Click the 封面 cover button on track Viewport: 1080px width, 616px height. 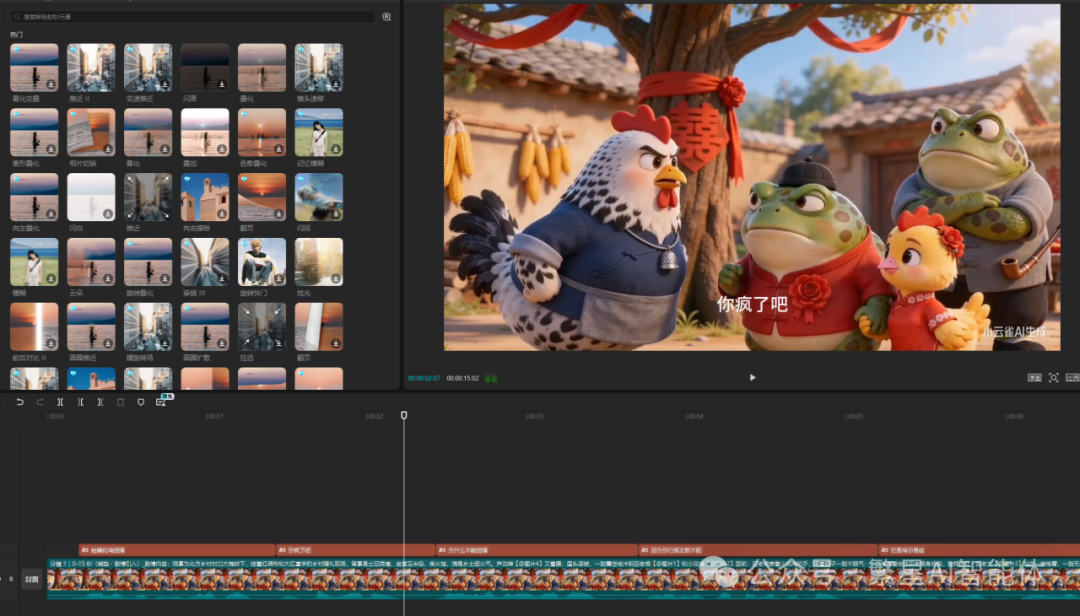(x=32, y=579)
